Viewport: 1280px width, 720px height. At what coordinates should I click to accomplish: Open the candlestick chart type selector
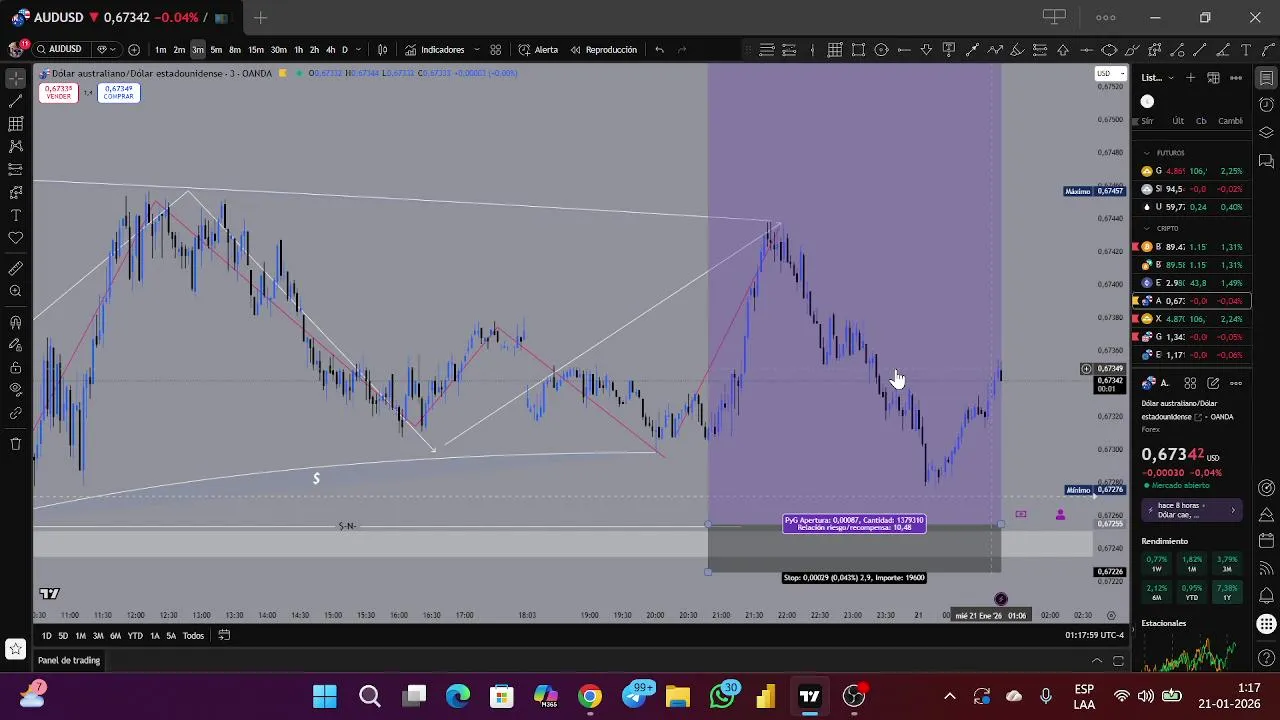[382, 49]
